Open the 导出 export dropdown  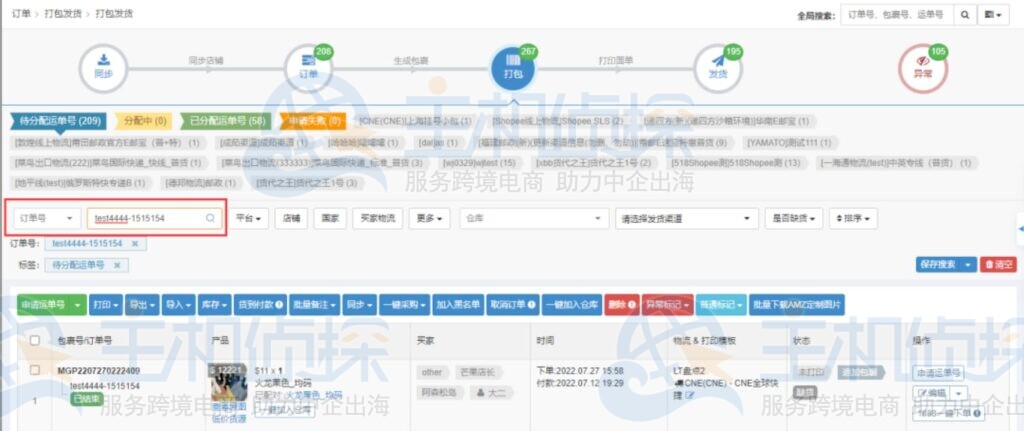(x=142, y=304)
